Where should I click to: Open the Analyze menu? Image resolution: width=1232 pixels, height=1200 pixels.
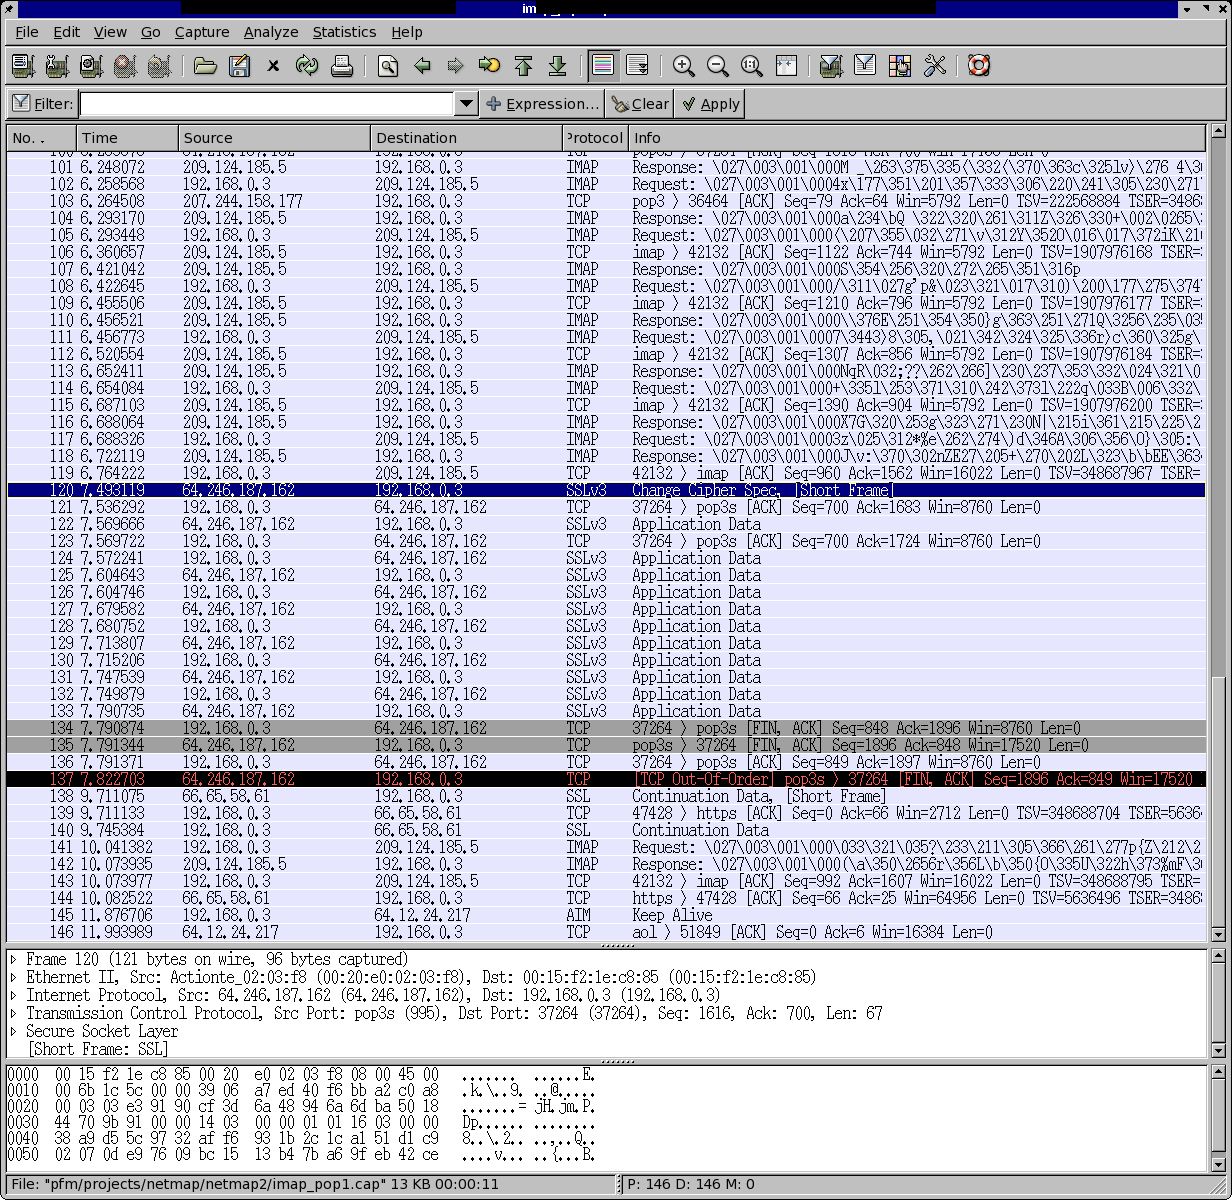[271, 32]
